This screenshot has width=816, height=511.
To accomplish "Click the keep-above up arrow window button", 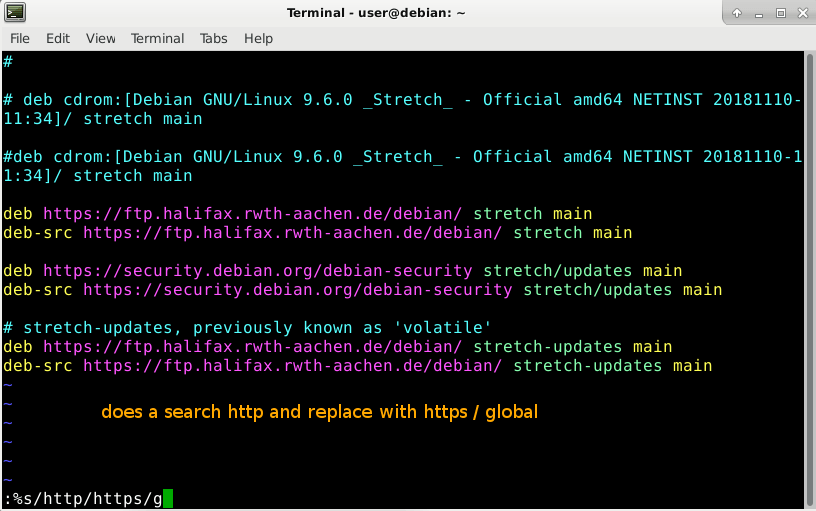I will pyautogui.click(x=737, y=13).
